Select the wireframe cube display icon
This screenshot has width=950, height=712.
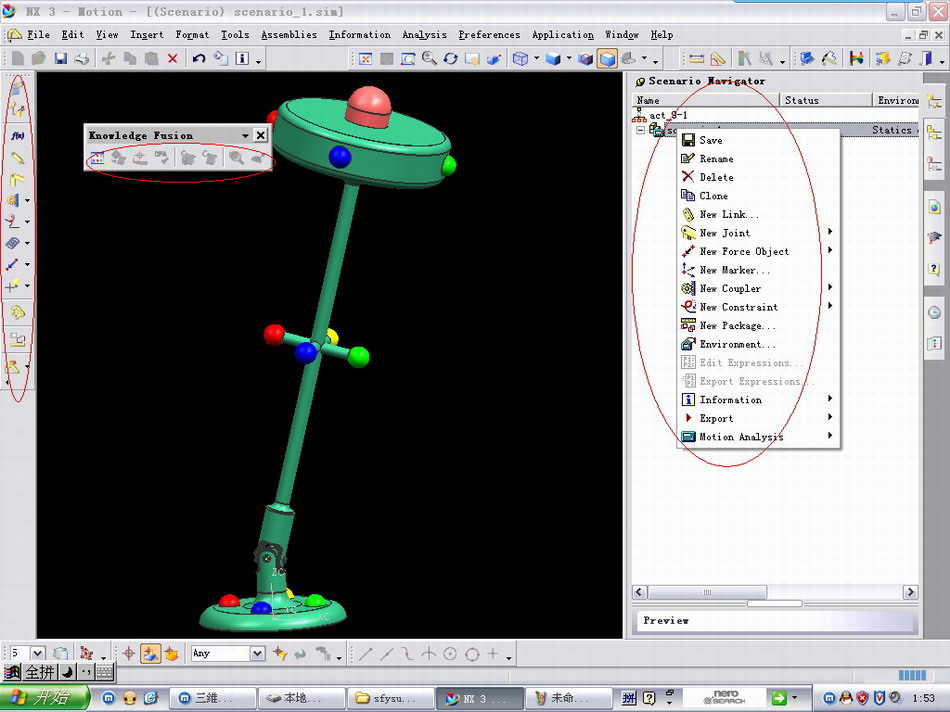click(x=520, y=58)
